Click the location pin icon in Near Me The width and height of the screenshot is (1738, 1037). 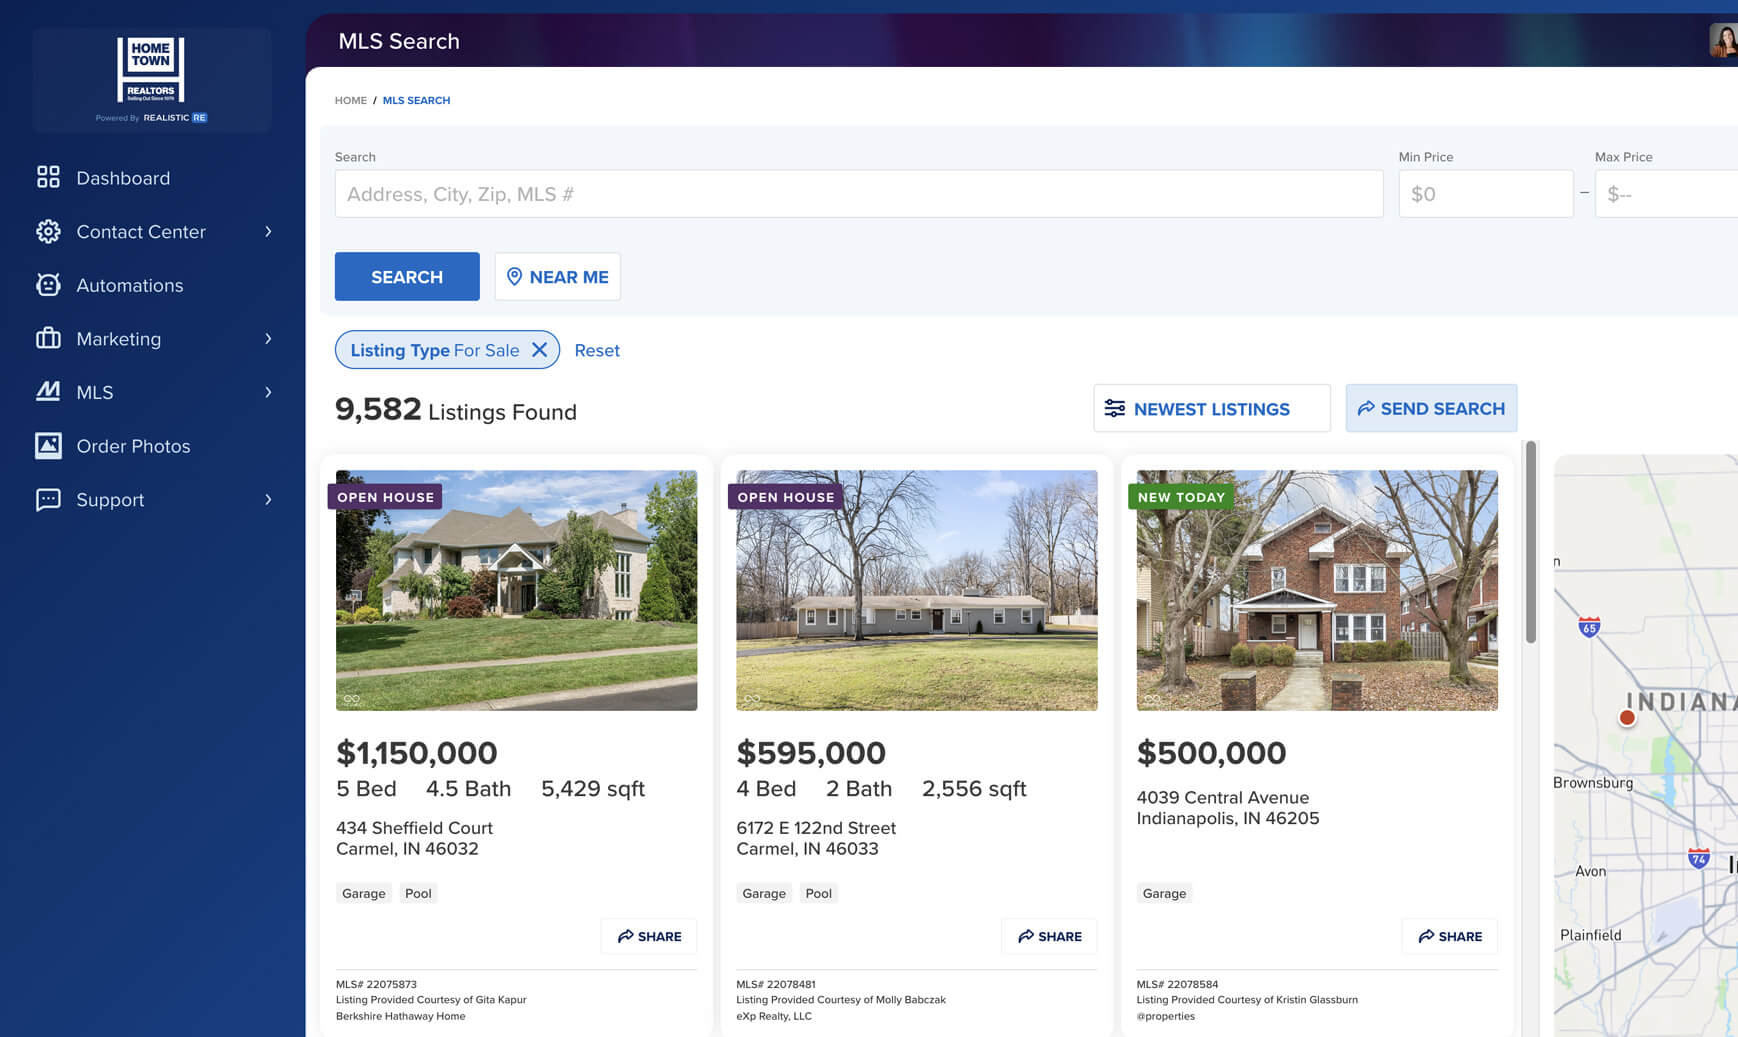click(x=514, y=276)
